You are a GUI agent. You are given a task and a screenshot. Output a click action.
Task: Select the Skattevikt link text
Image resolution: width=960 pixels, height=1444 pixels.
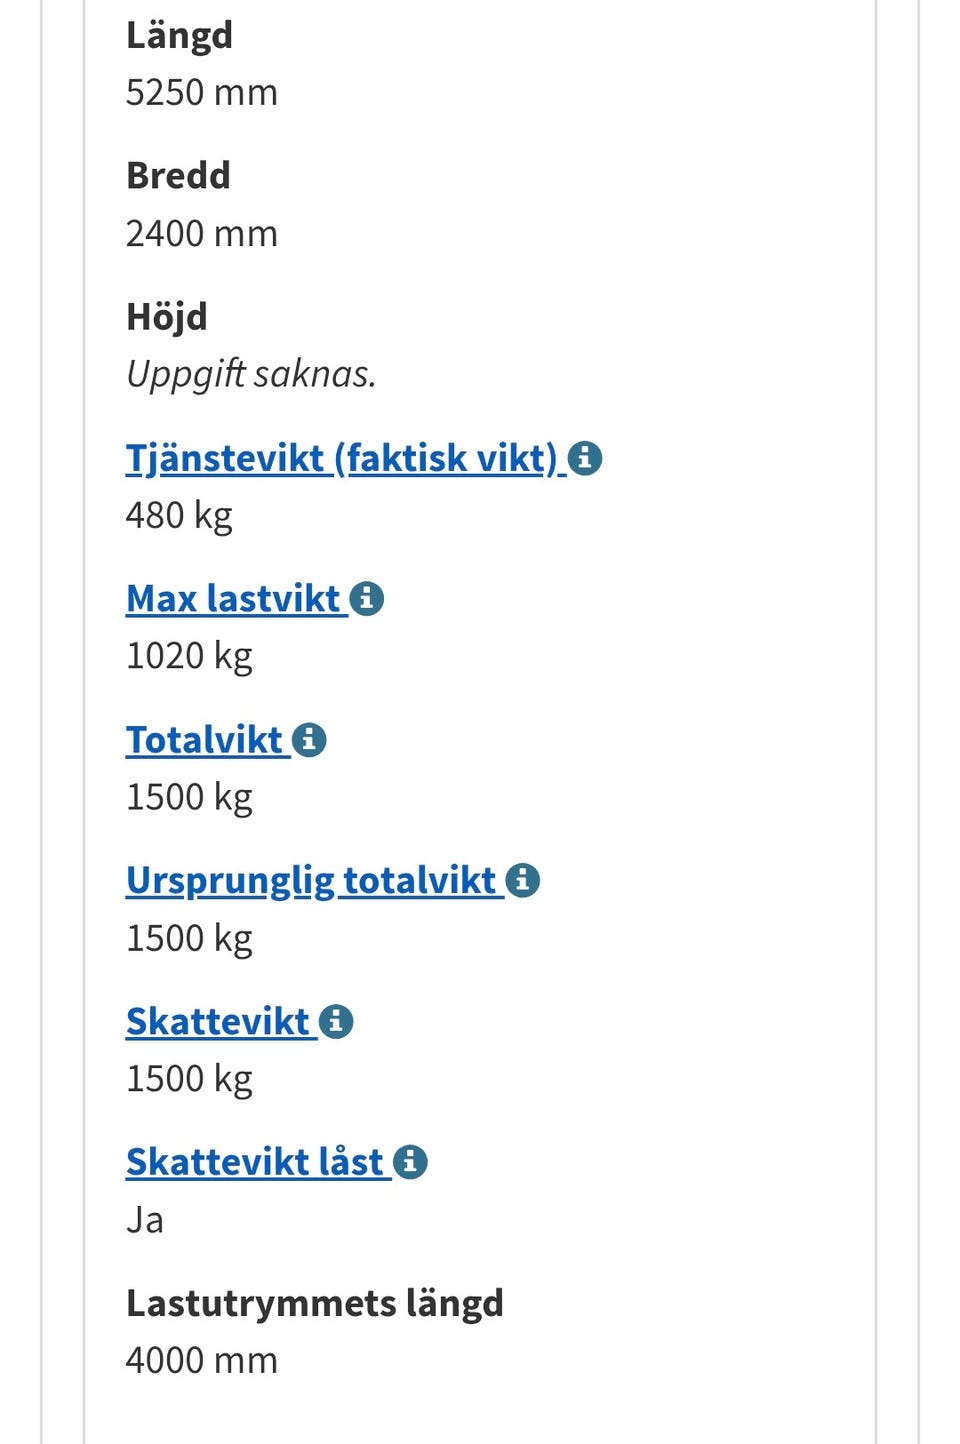(x=218, y=1022)
